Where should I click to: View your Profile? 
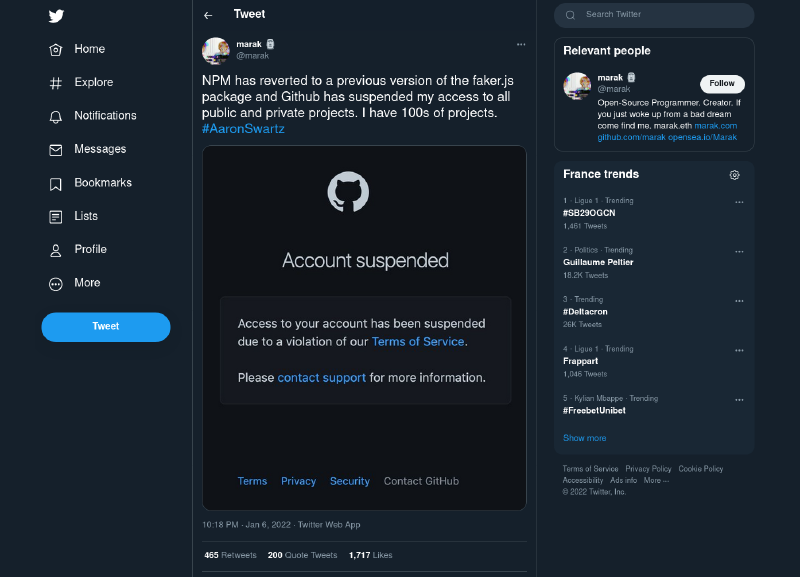click(91, 249)
